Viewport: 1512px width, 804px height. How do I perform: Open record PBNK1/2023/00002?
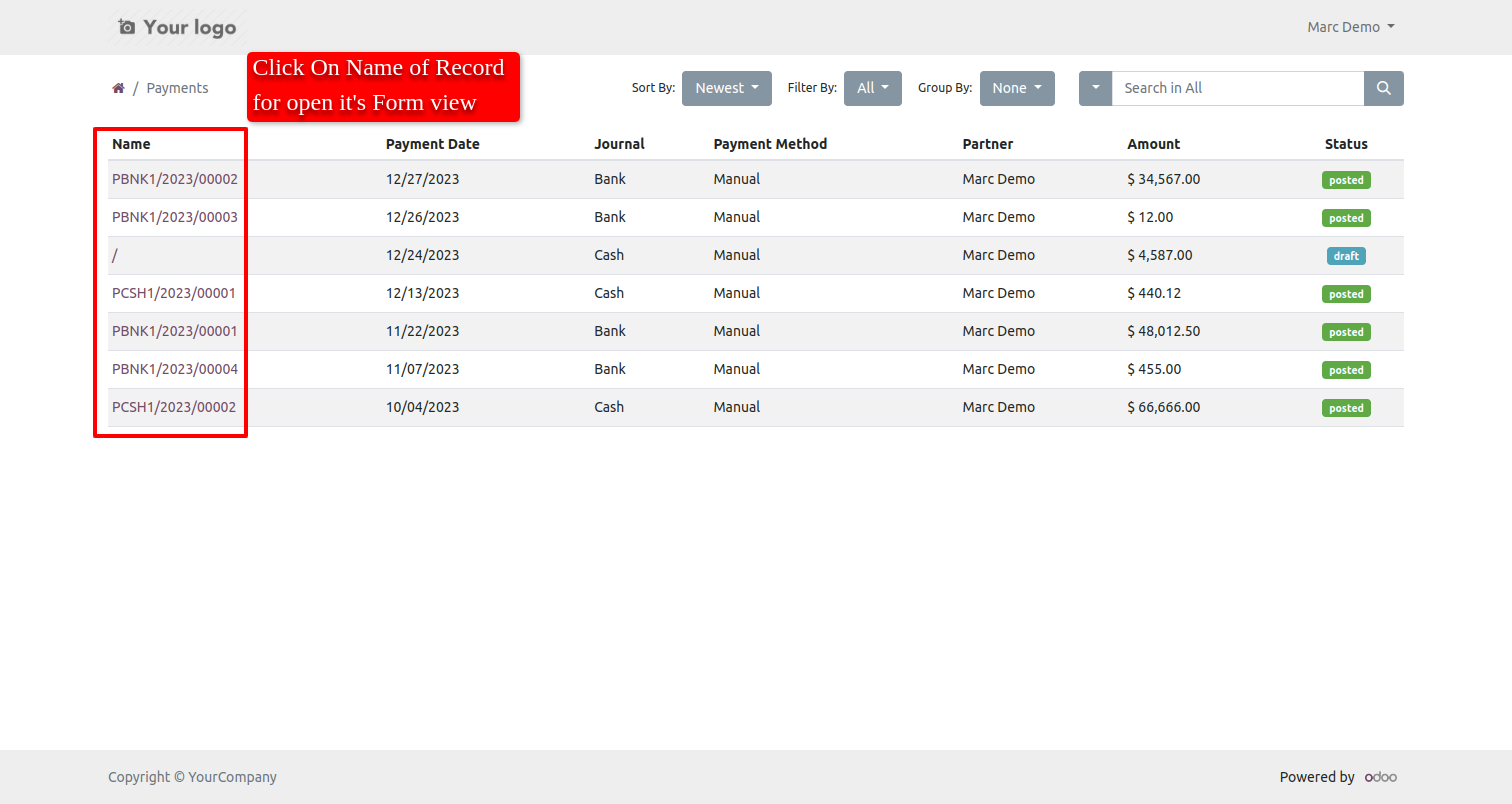point(175,179)
